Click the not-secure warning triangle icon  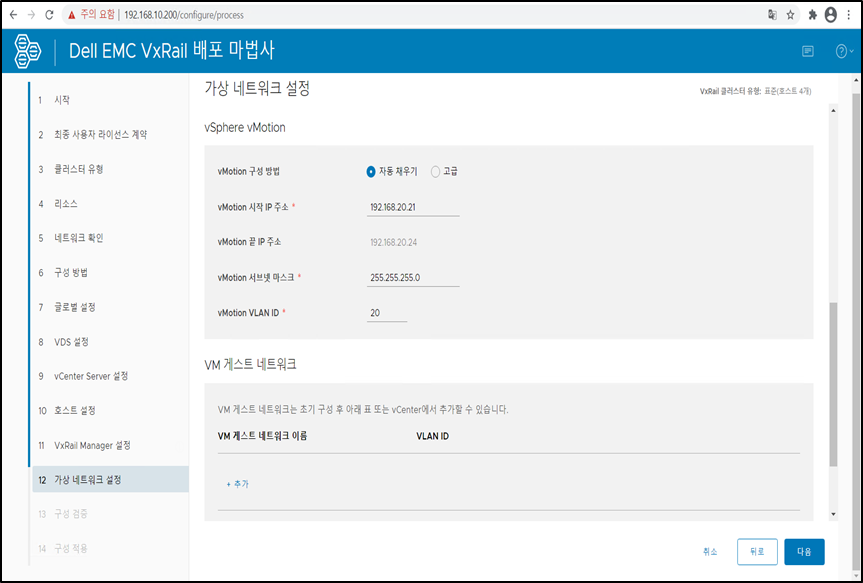(x=72, y=15)
